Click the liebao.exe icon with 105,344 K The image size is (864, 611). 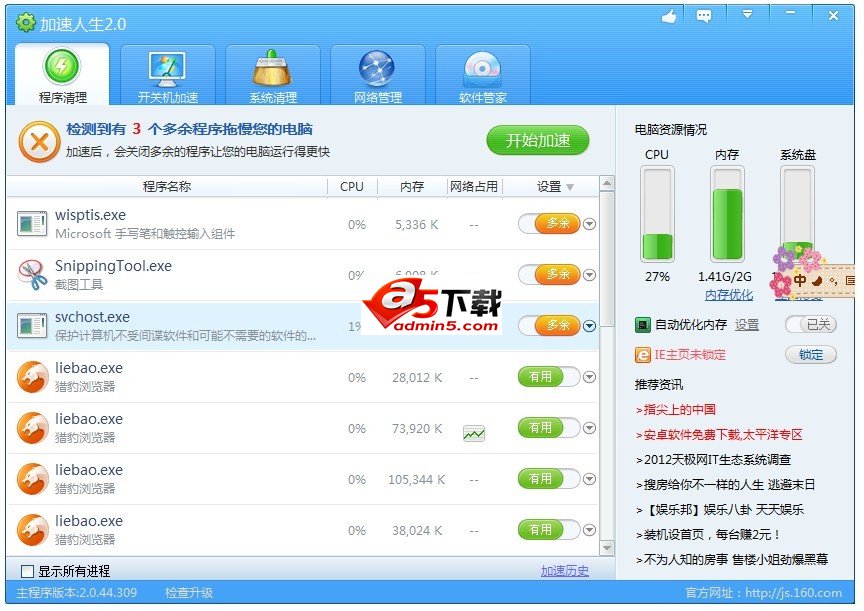[x=33, y=479]
